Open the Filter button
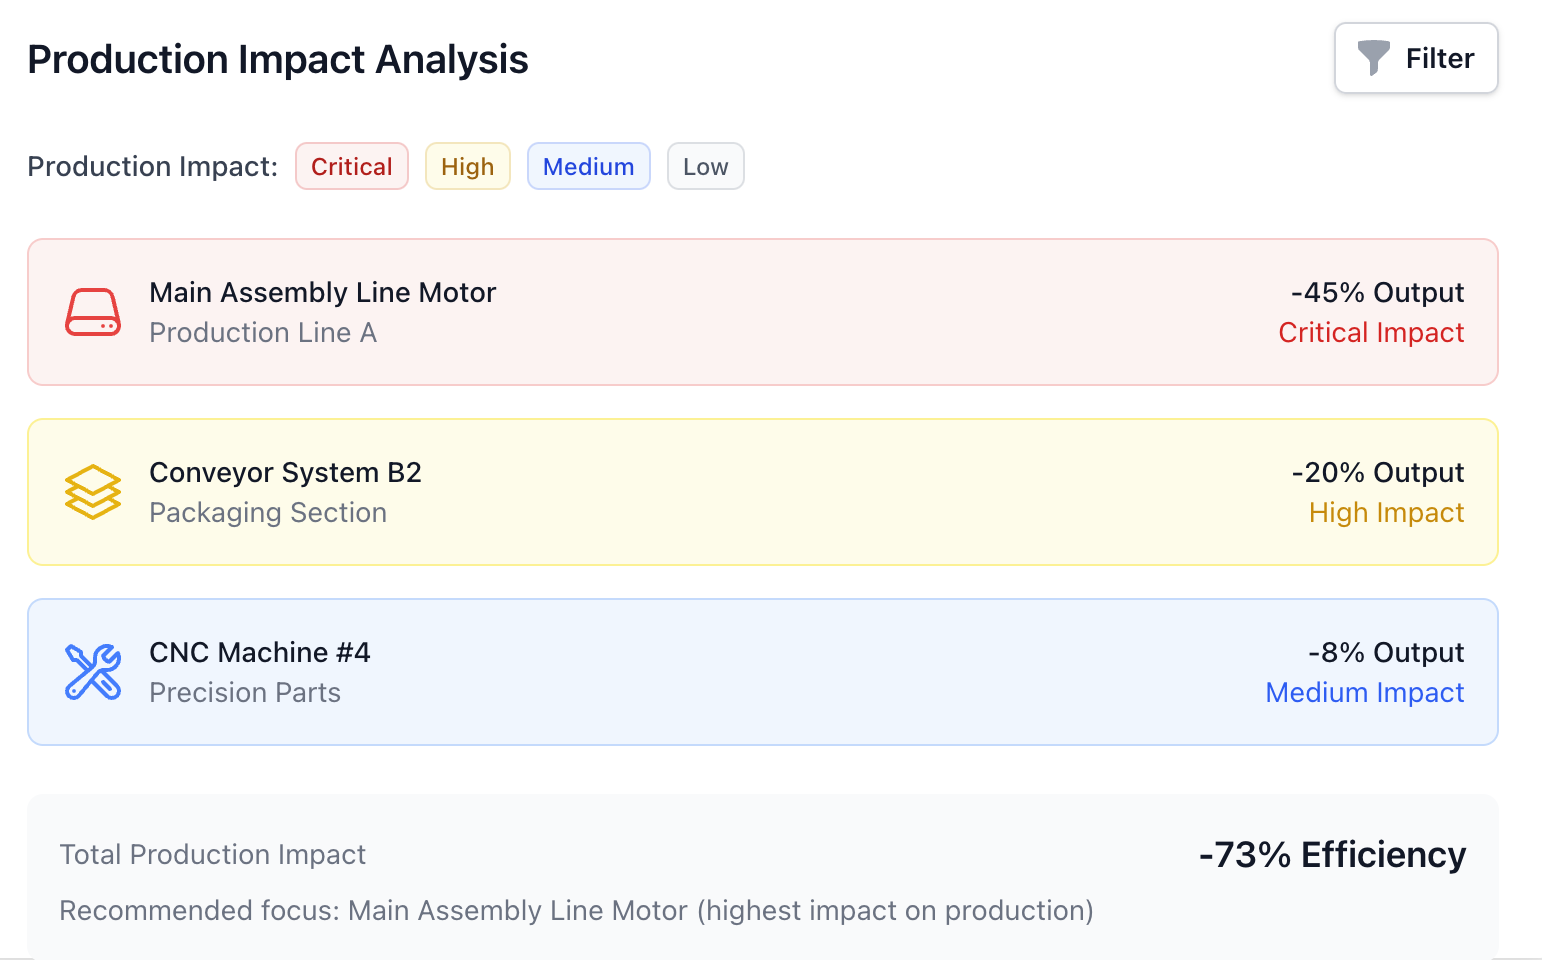The image size is (1542, 960). (x=1416, y=58)
